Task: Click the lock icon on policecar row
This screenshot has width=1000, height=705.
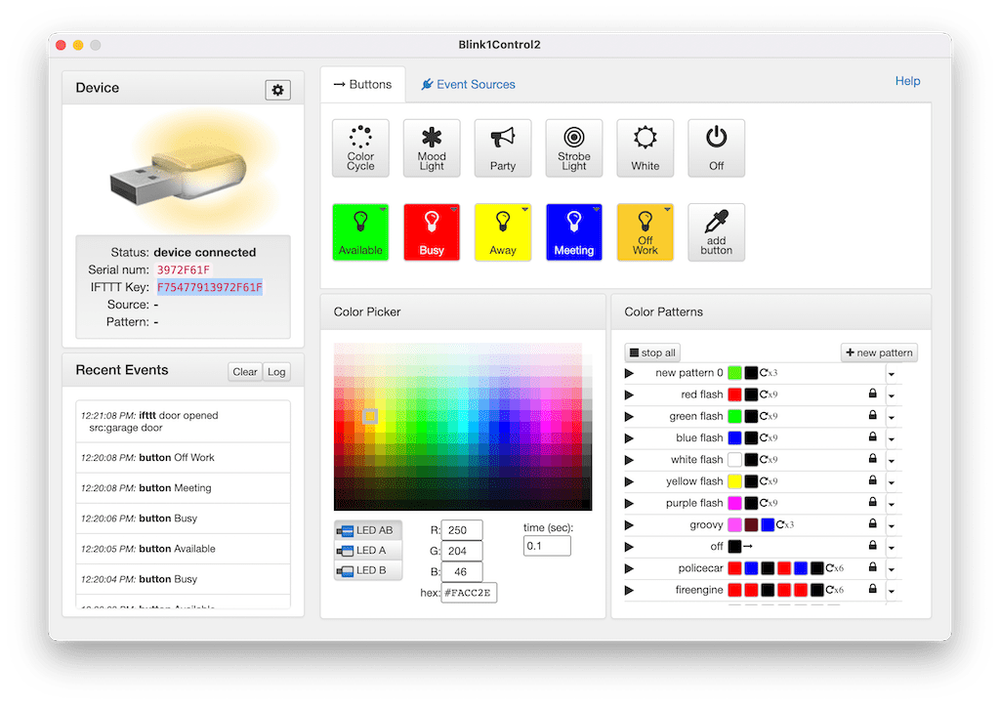Action: [x=872, y=567]
